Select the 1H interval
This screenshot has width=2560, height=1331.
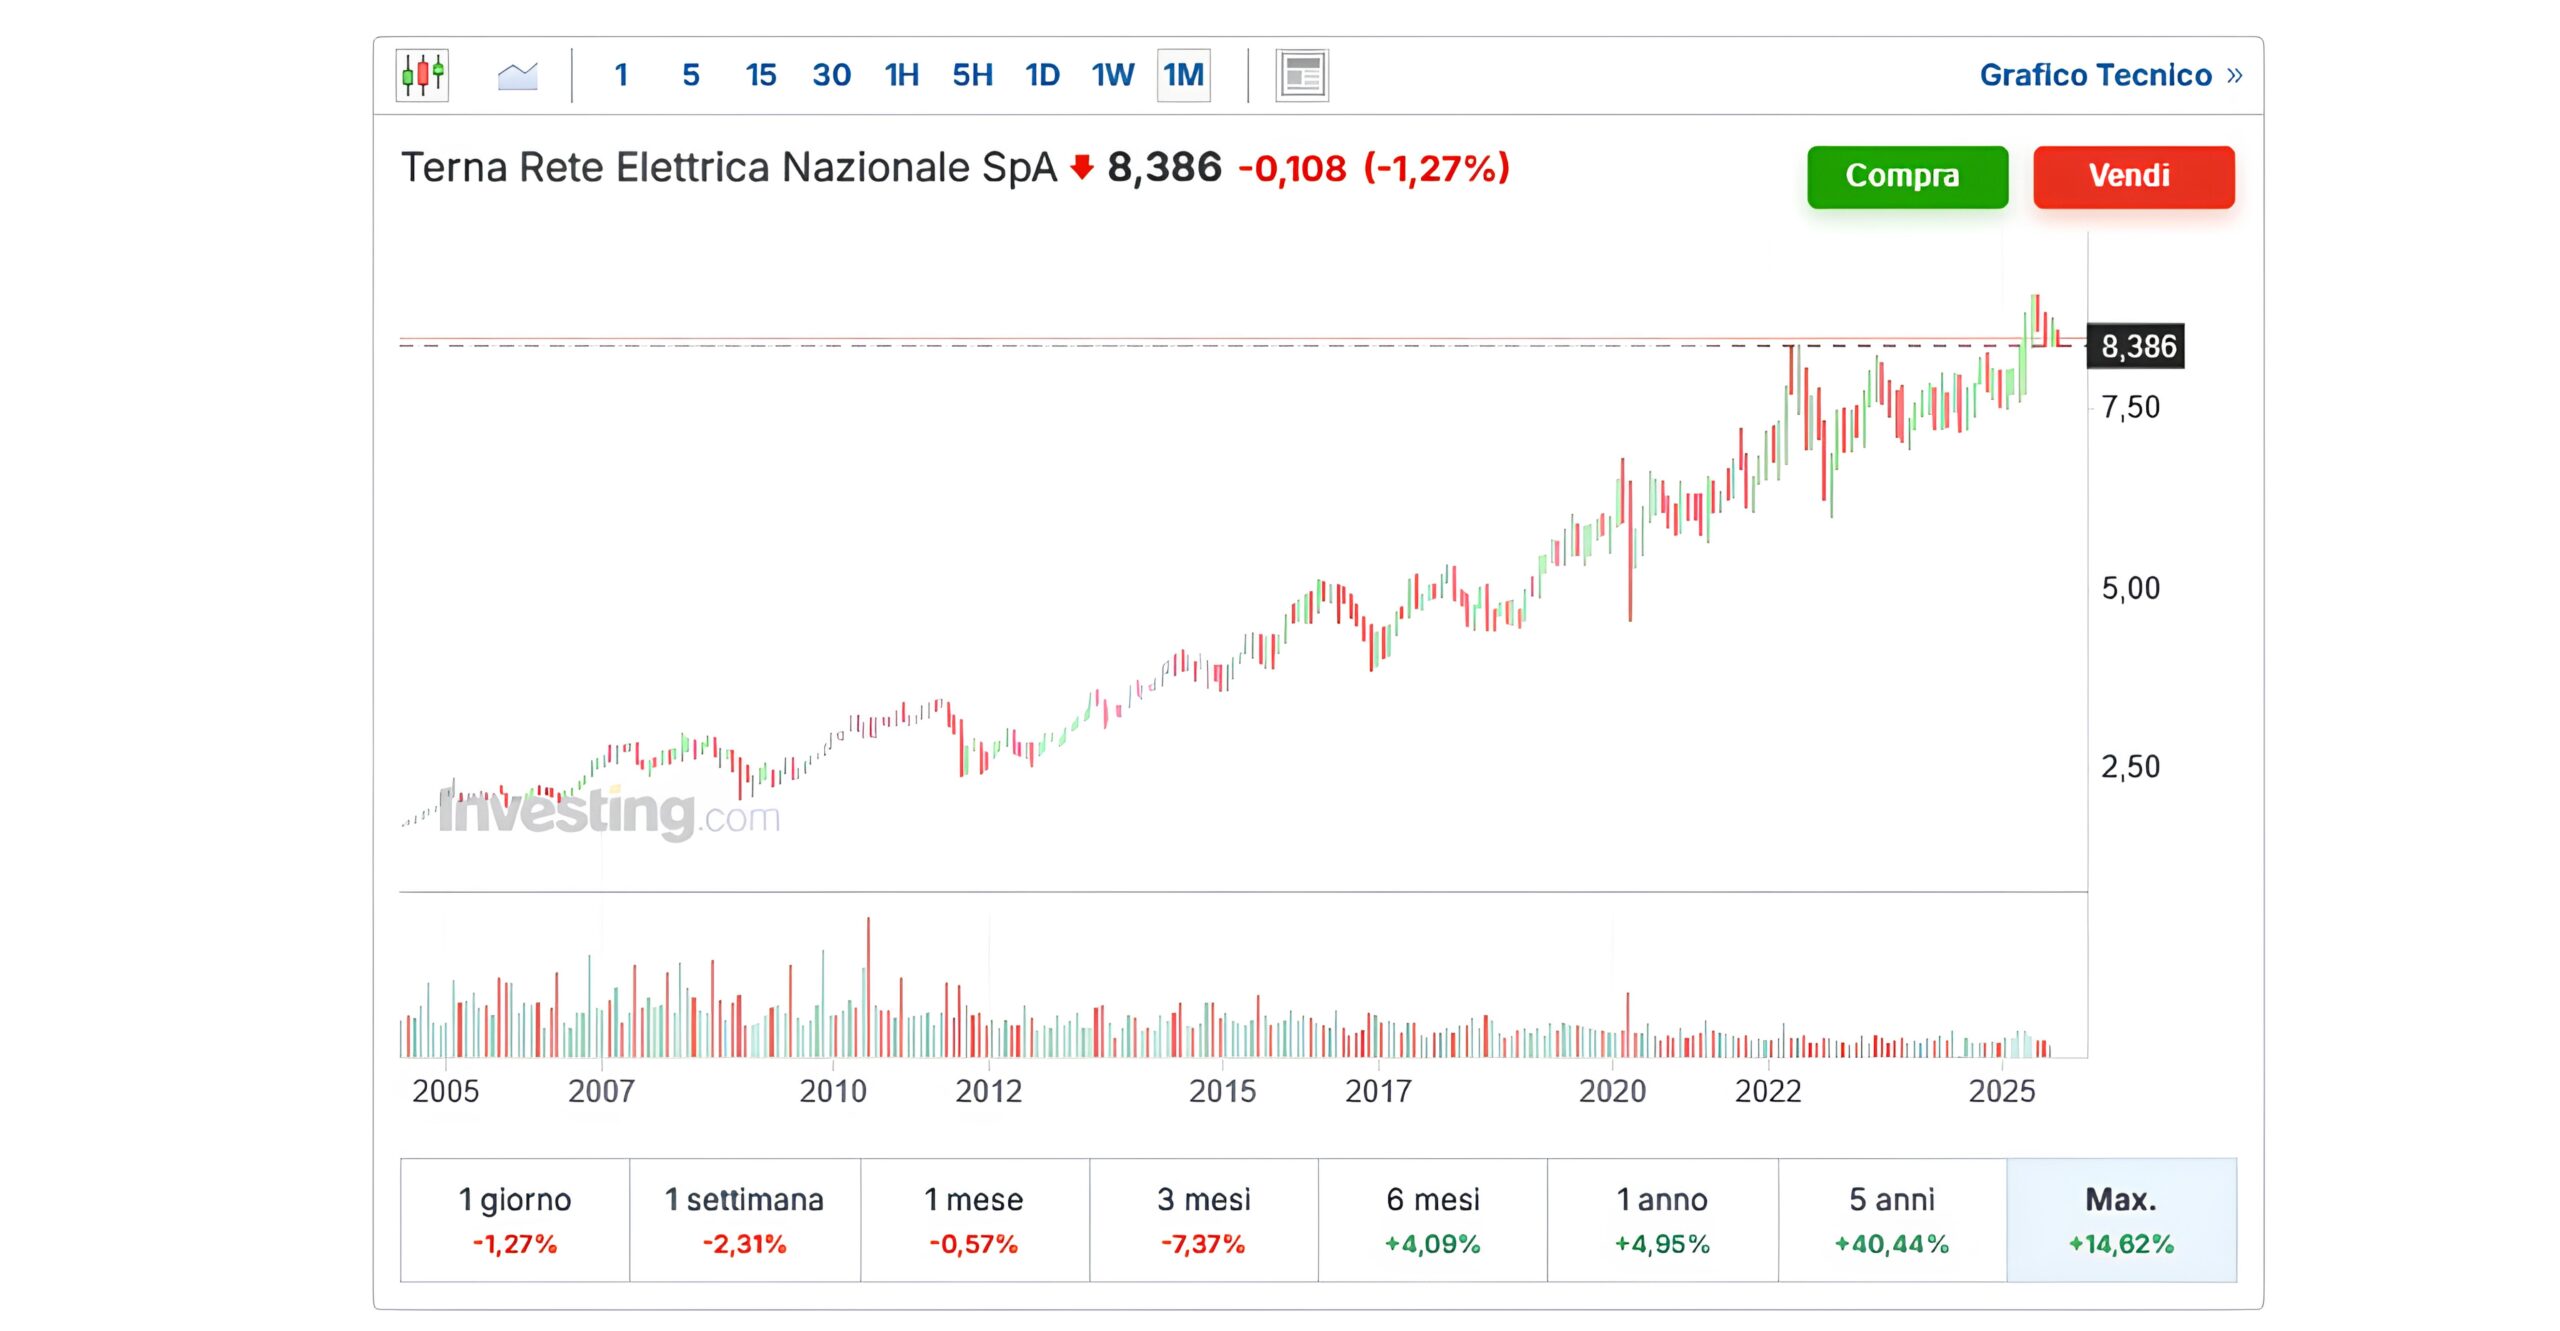(x=902, y=75)
